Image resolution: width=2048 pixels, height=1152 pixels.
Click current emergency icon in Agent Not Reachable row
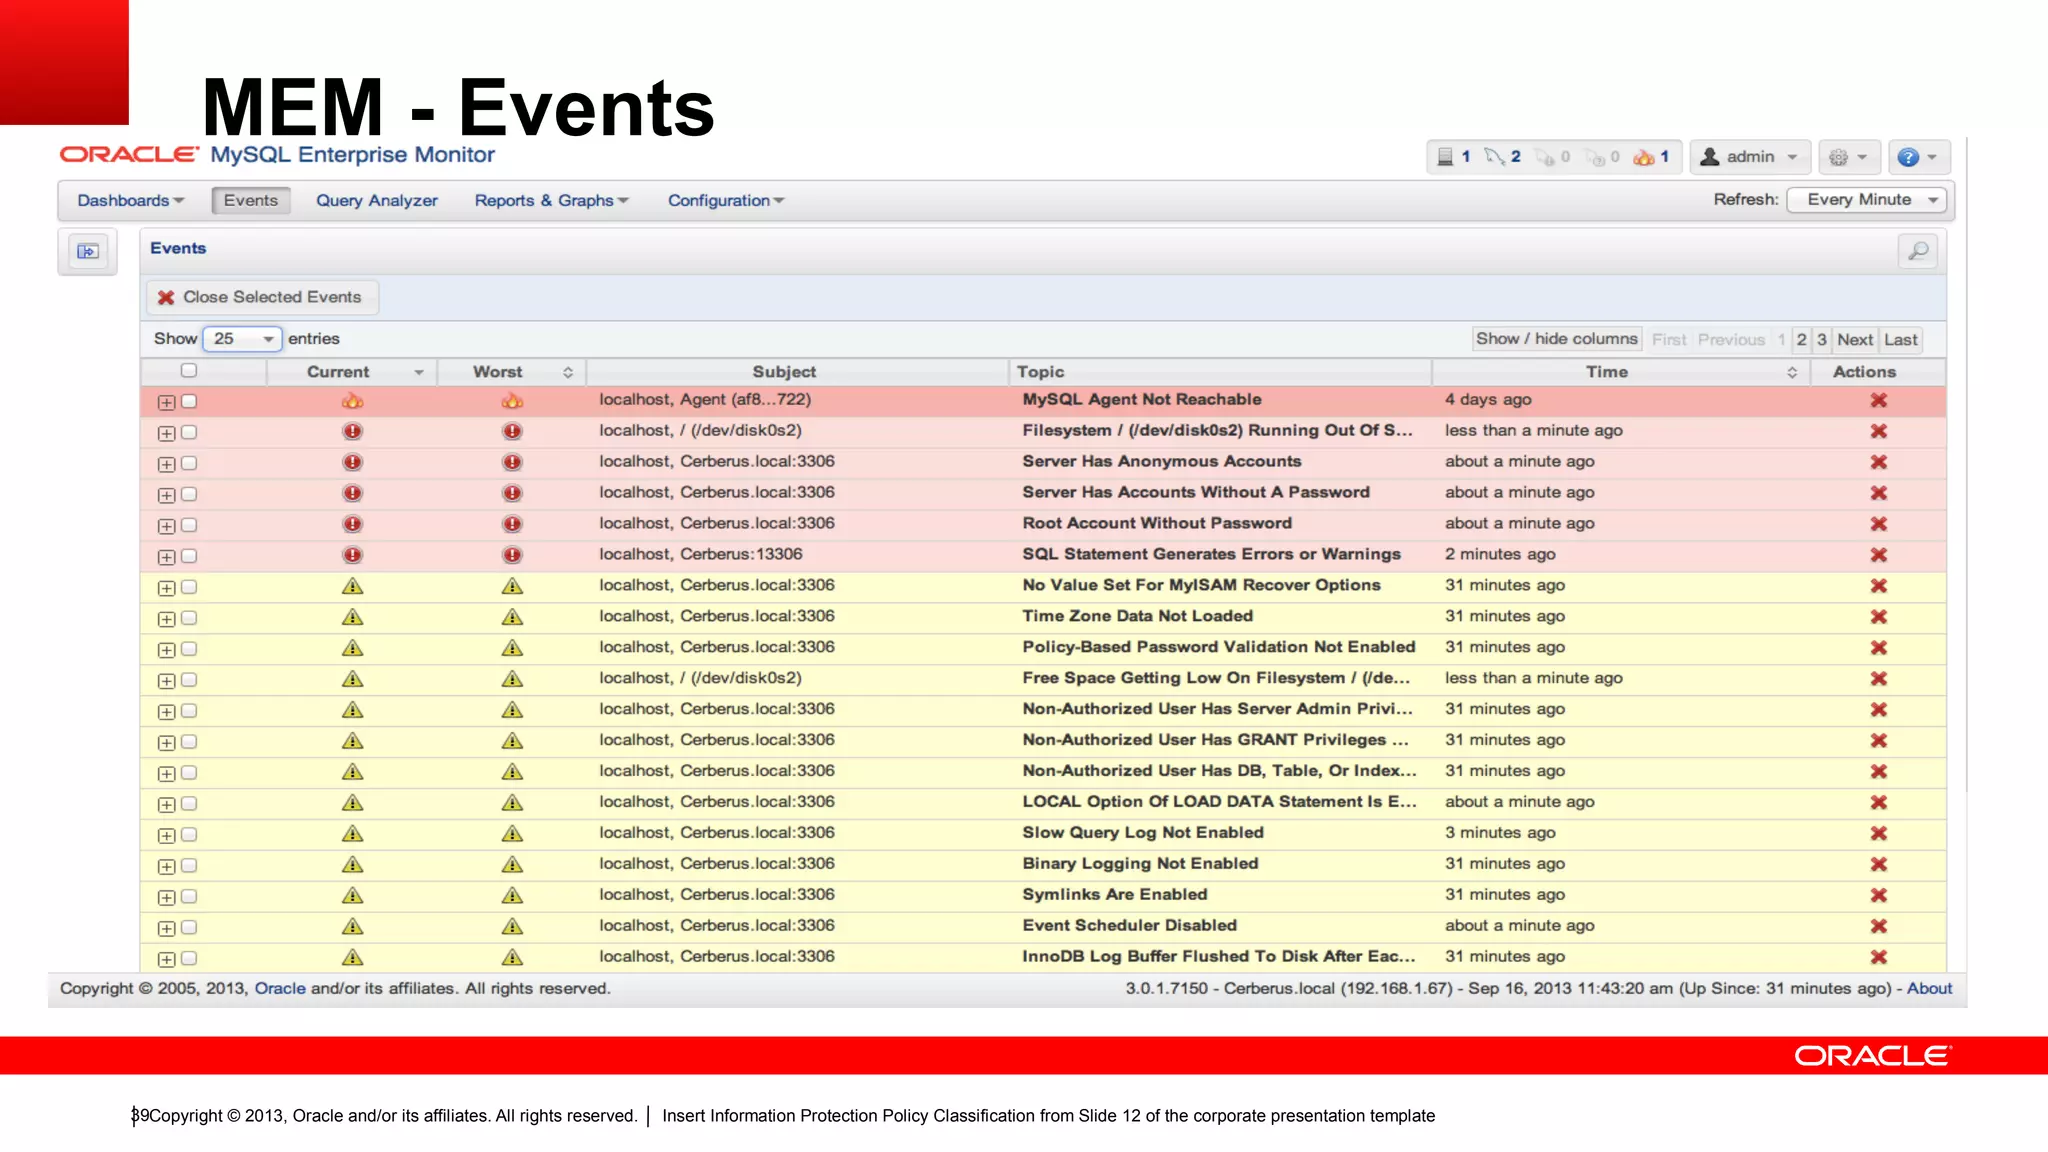(x=352, y=401)
